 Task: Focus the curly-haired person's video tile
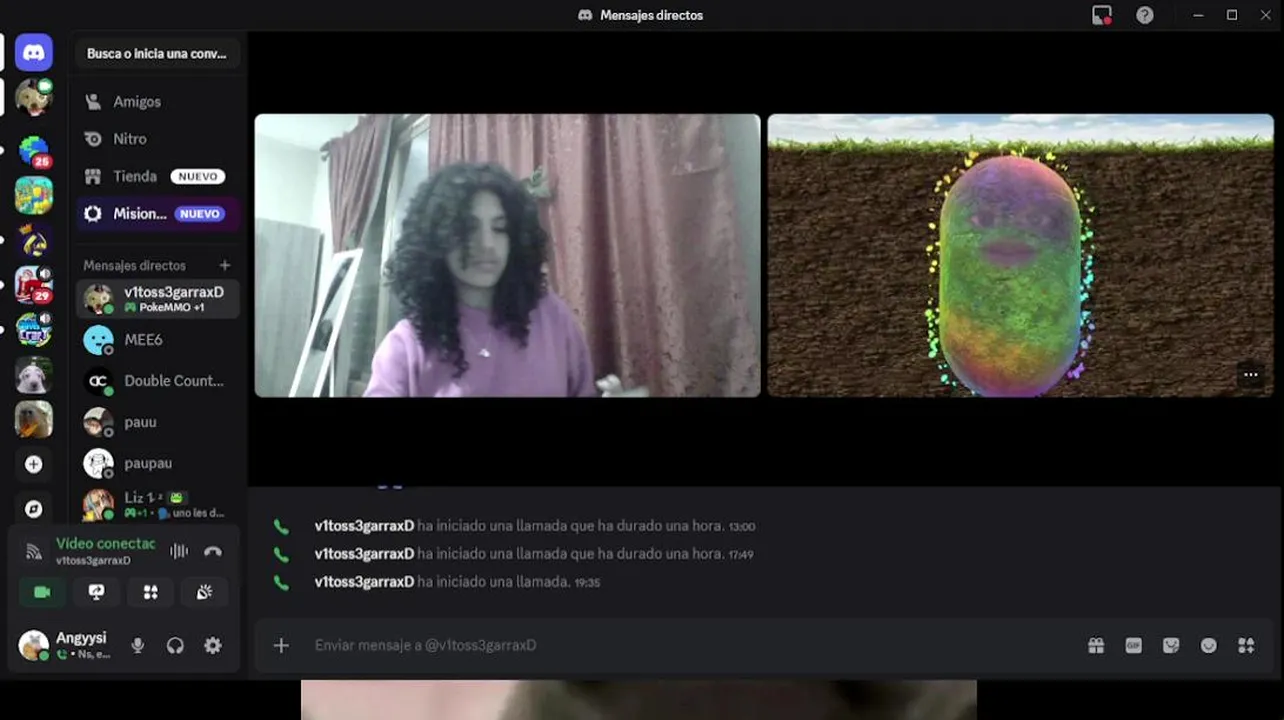pyautogui.click(x=508, y=256)
